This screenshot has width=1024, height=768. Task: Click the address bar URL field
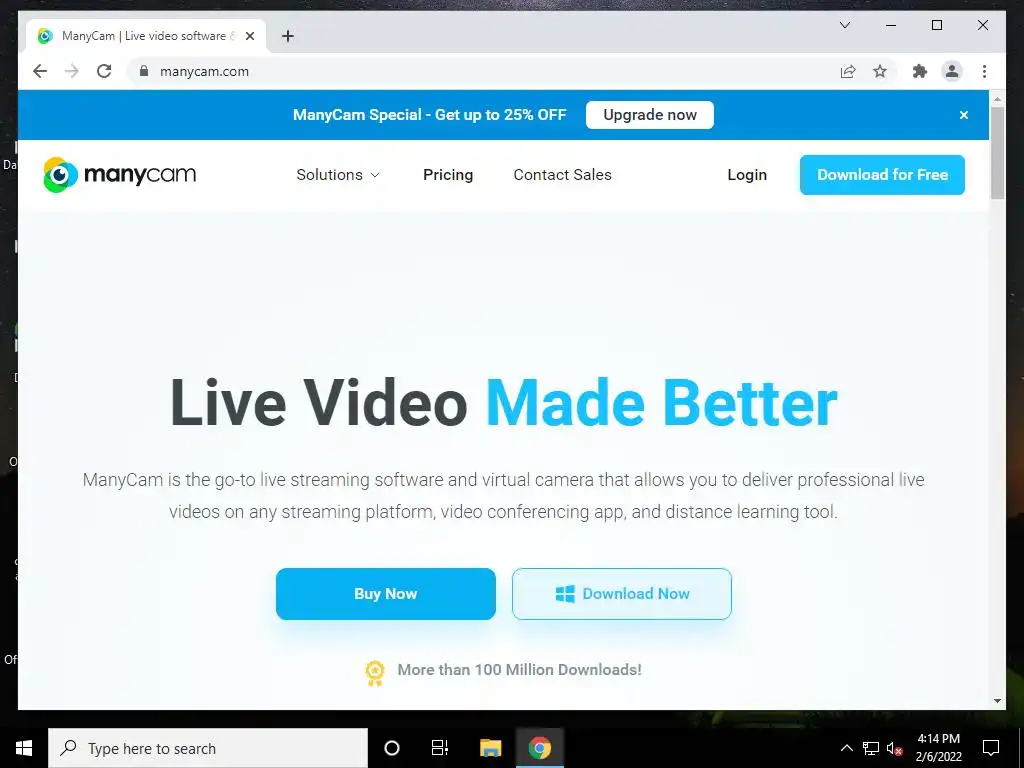[x=483, y=71]
